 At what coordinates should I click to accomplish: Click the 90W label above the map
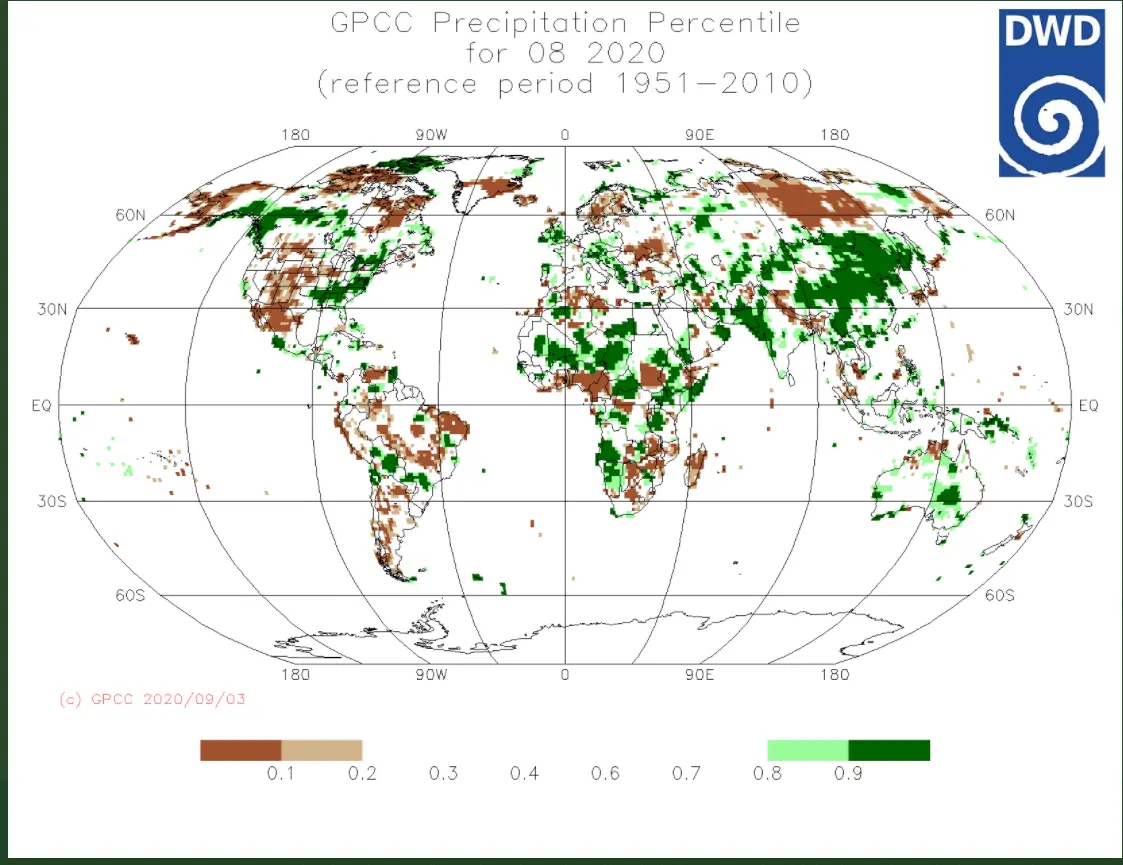(431, 135)
